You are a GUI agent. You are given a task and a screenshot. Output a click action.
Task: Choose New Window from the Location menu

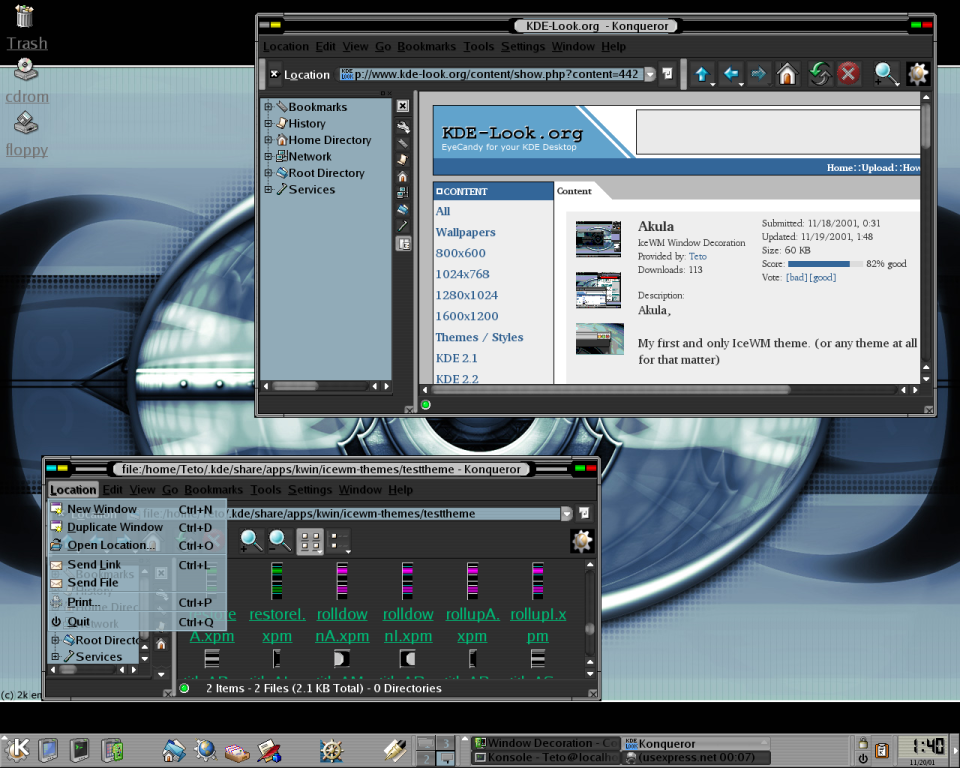[x=138, y=509]
